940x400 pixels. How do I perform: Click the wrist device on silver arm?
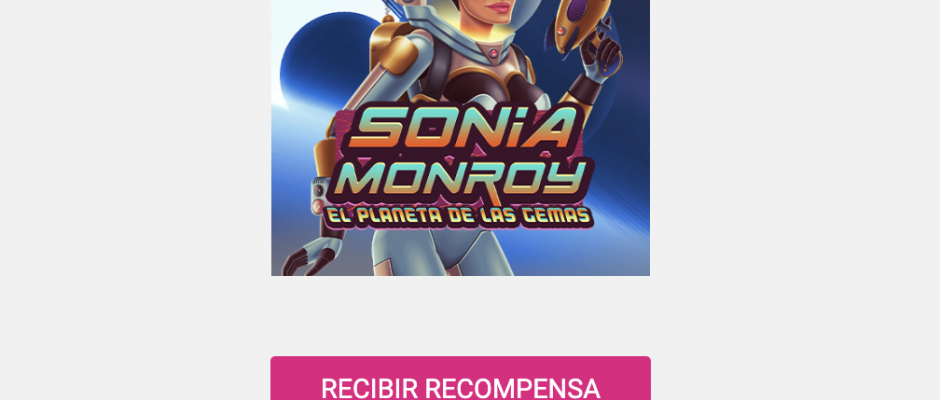click(320, 196)
